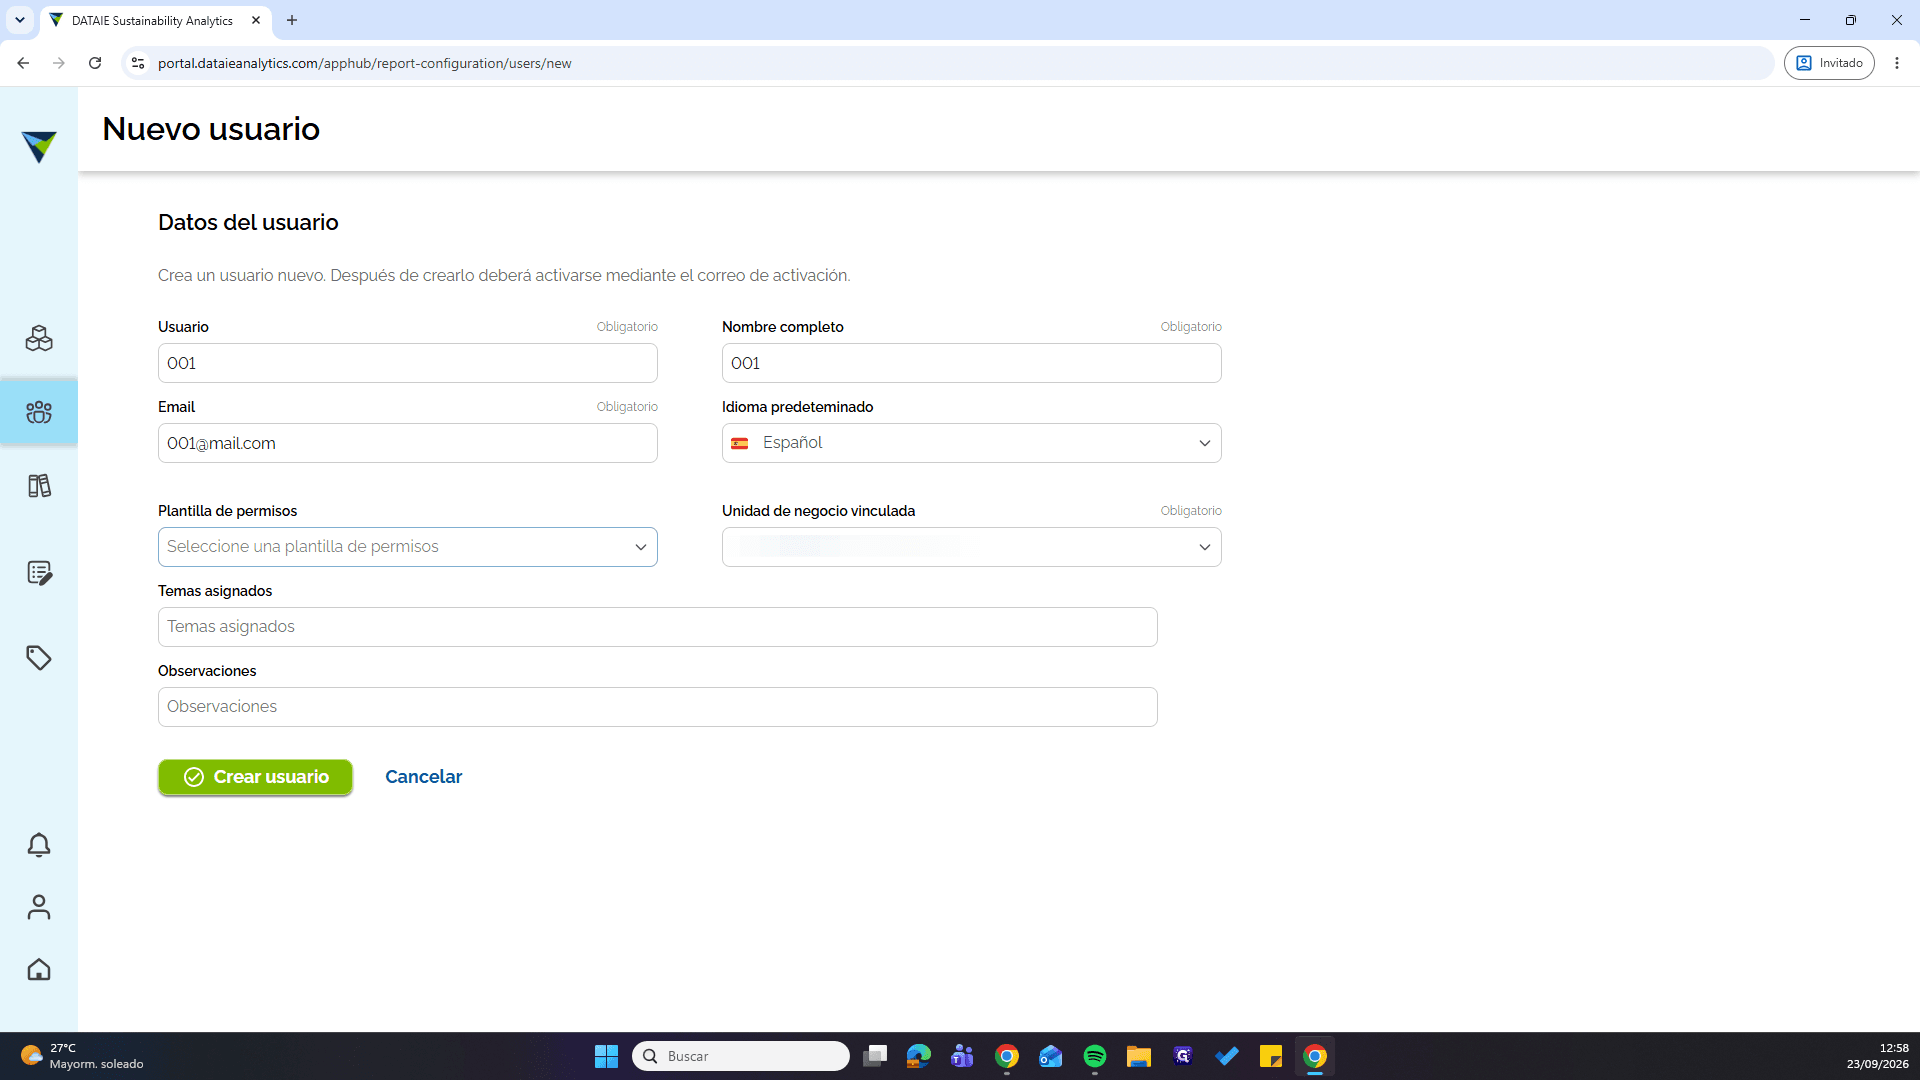View site information icon in address bar

(x=138, y=63)
